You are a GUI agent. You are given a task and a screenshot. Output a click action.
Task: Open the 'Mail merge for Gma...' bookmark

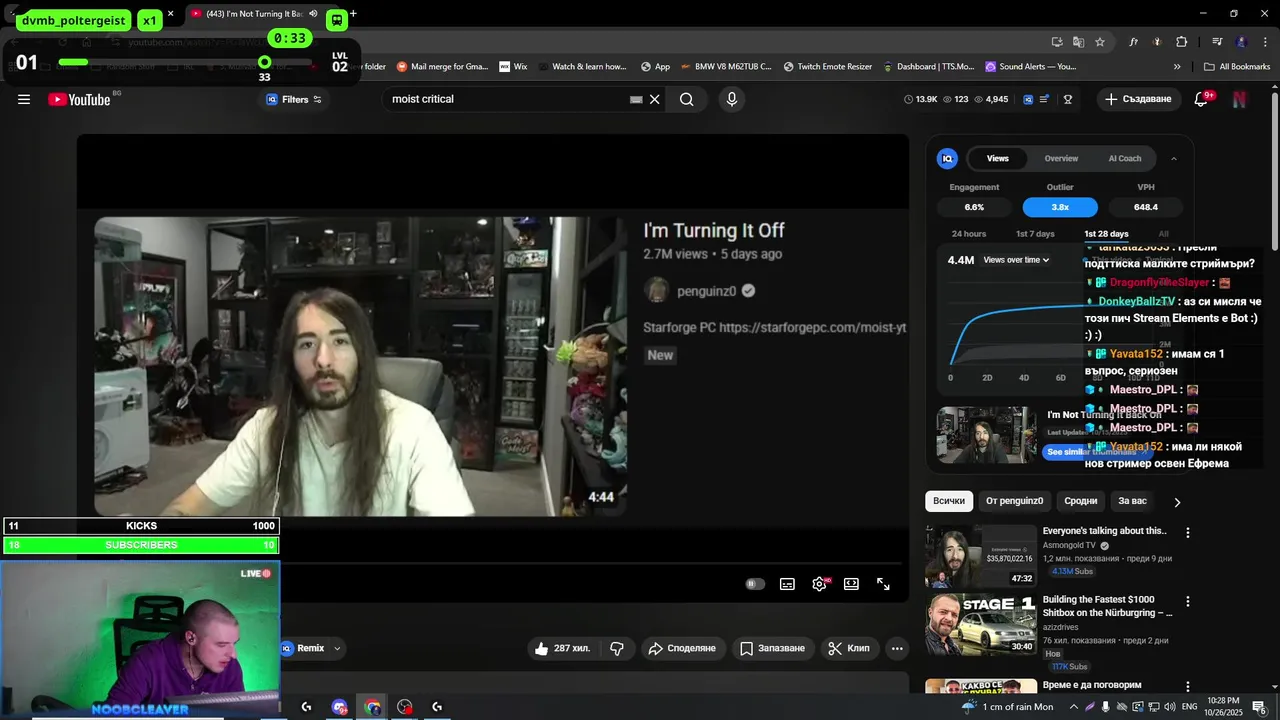(x=442, y=67)
